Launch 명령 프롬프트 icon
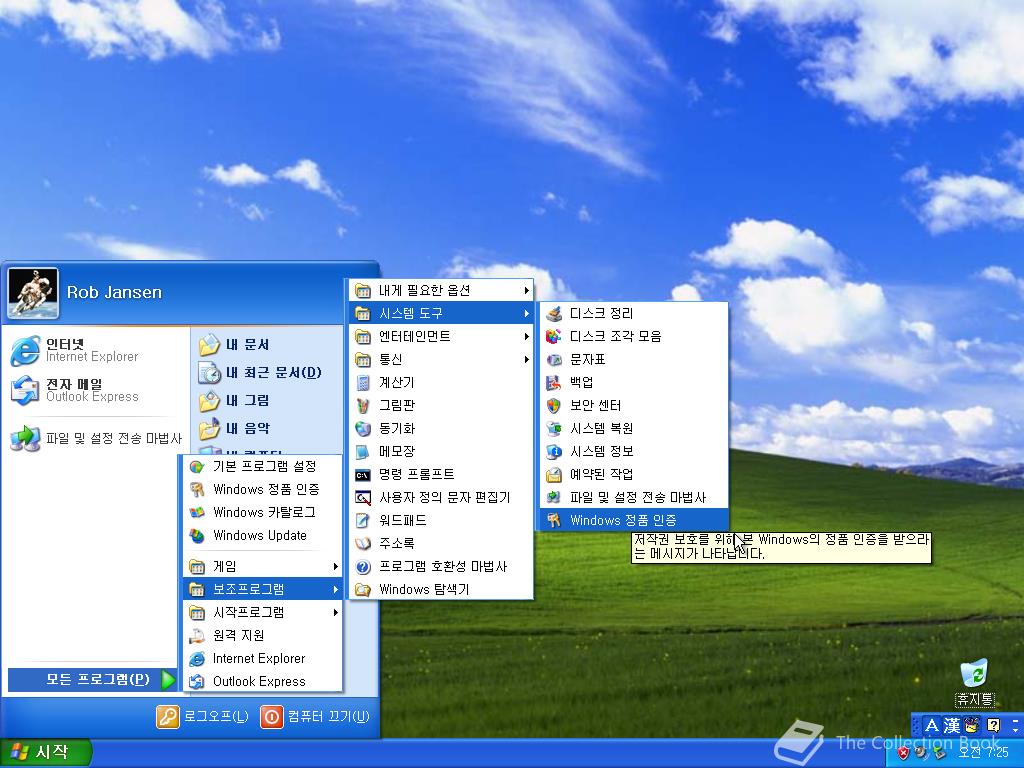This screenshot has width=1024, height=768. tap(363, 475)
